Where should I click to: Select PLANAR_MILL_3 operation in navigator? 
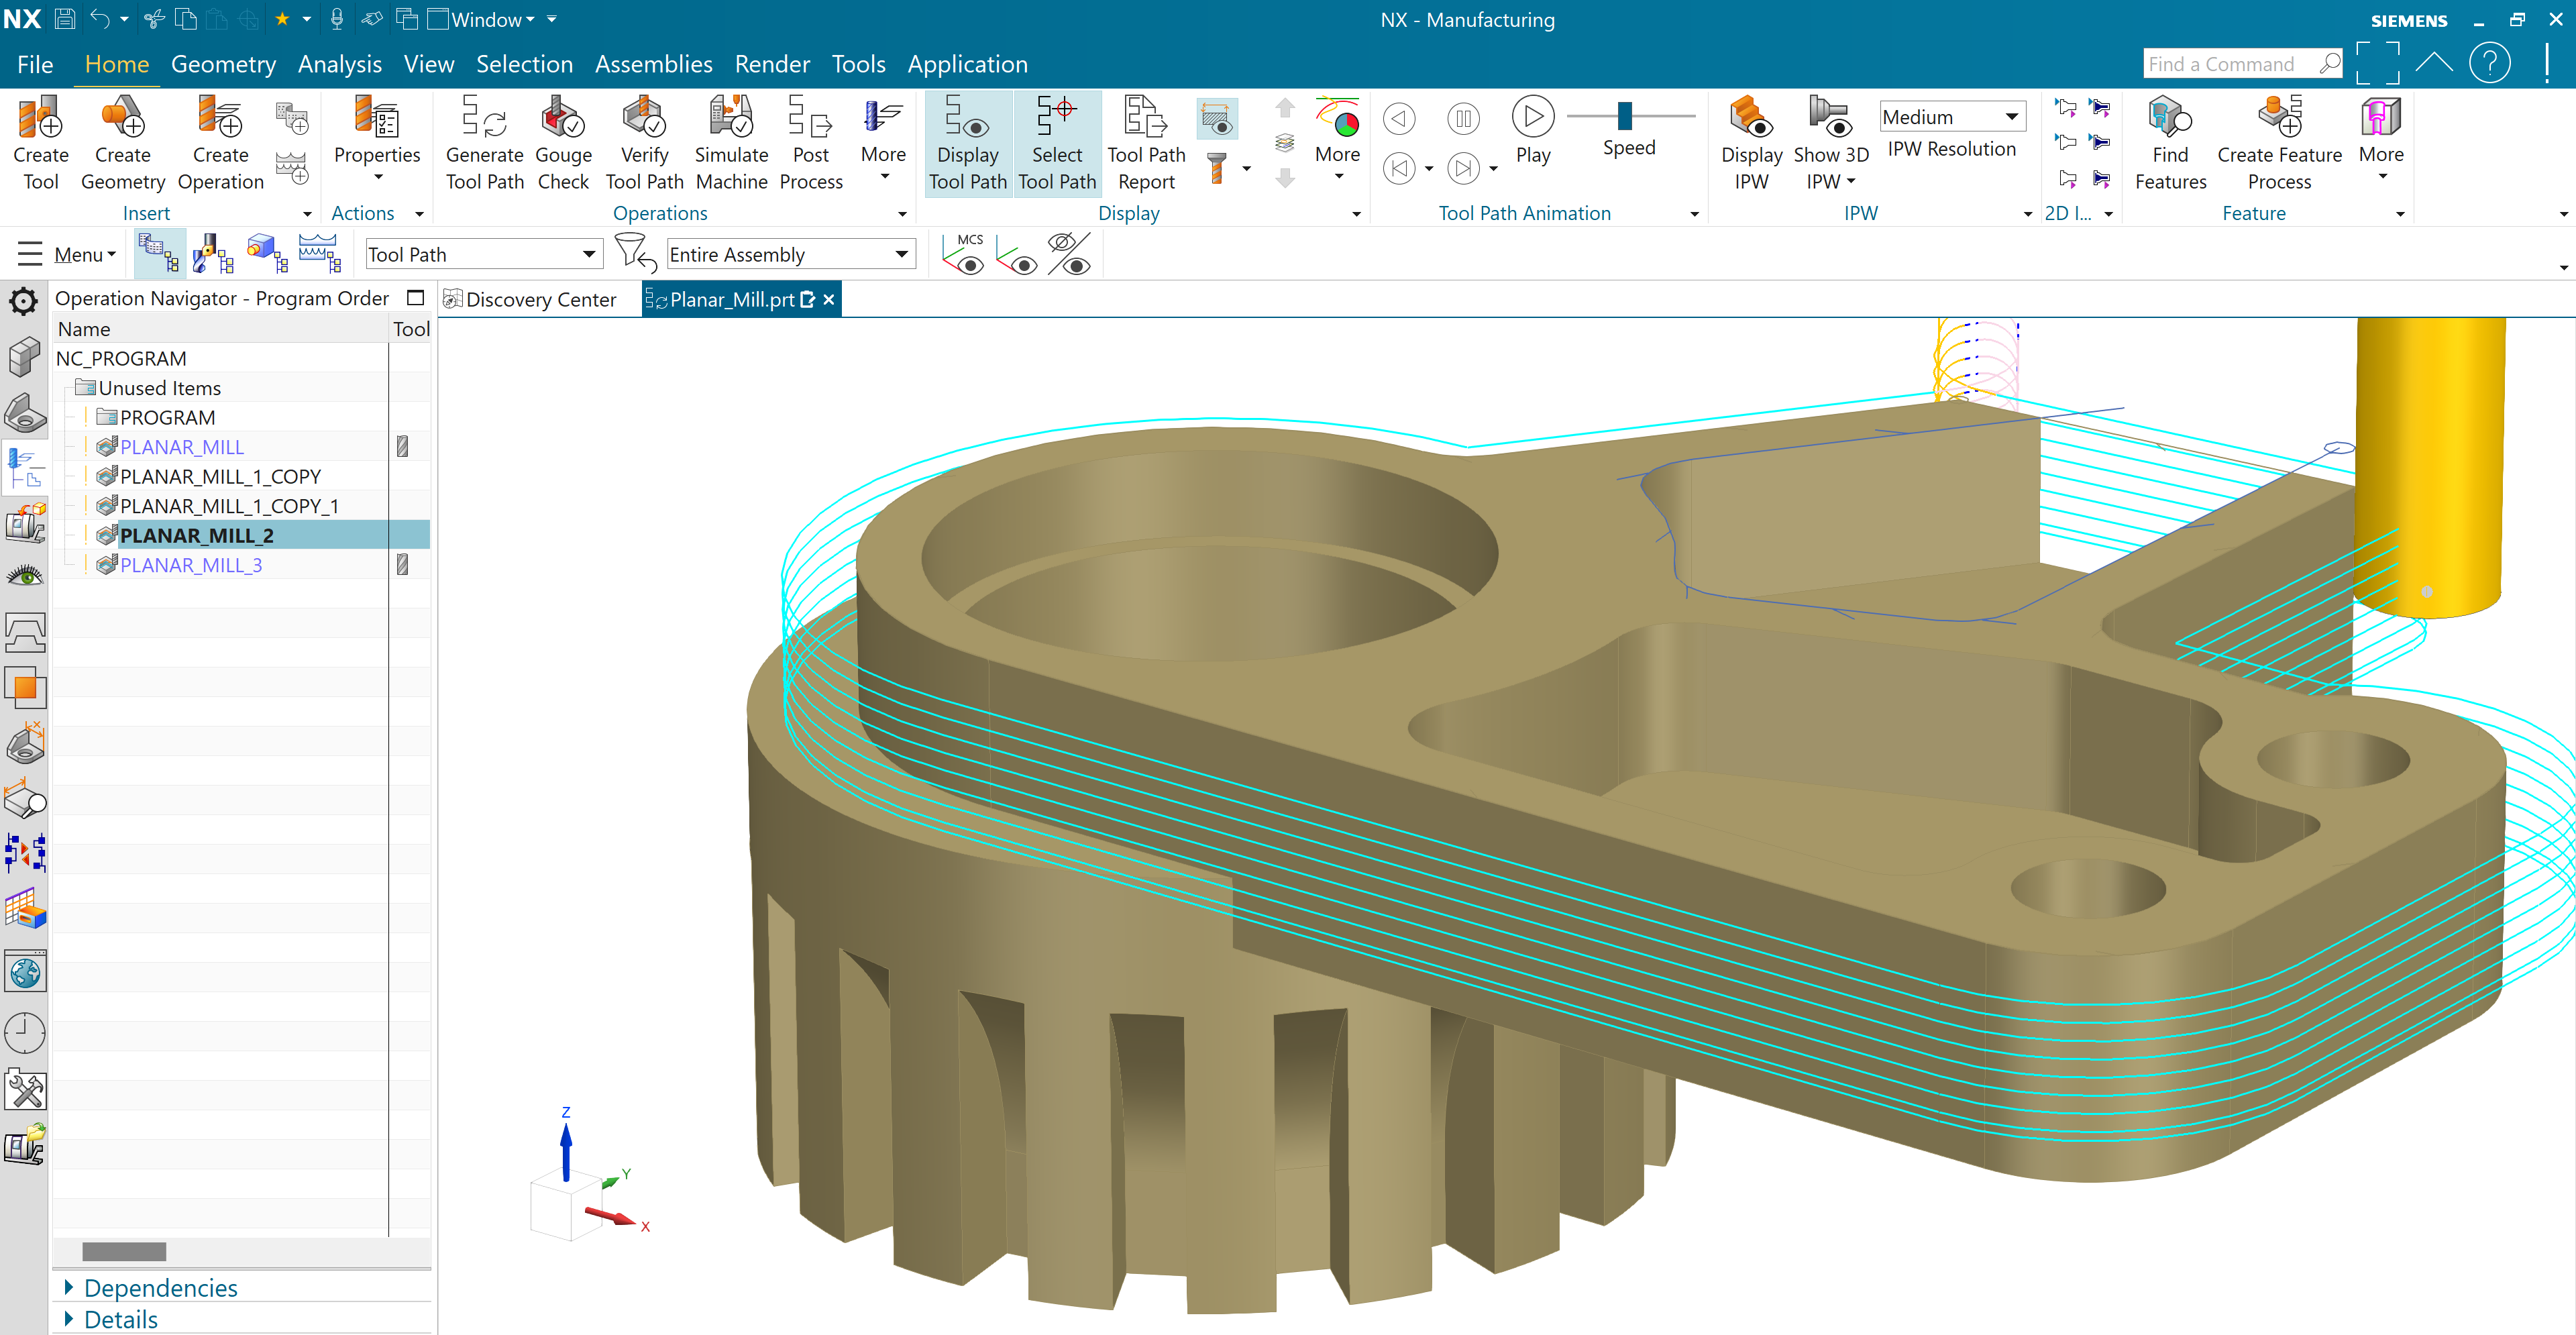point(191,565)
